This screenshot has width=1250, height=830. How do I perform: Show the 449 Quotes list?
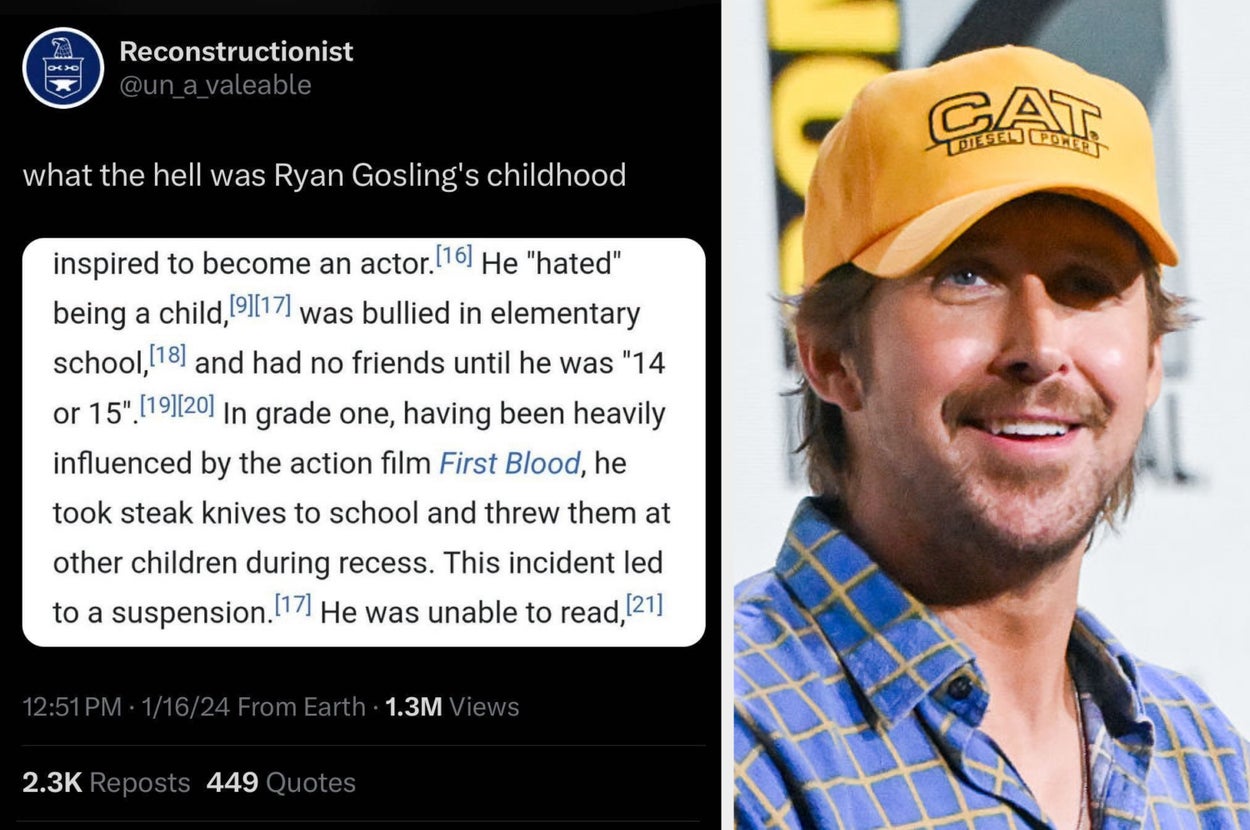coord(281,782)
